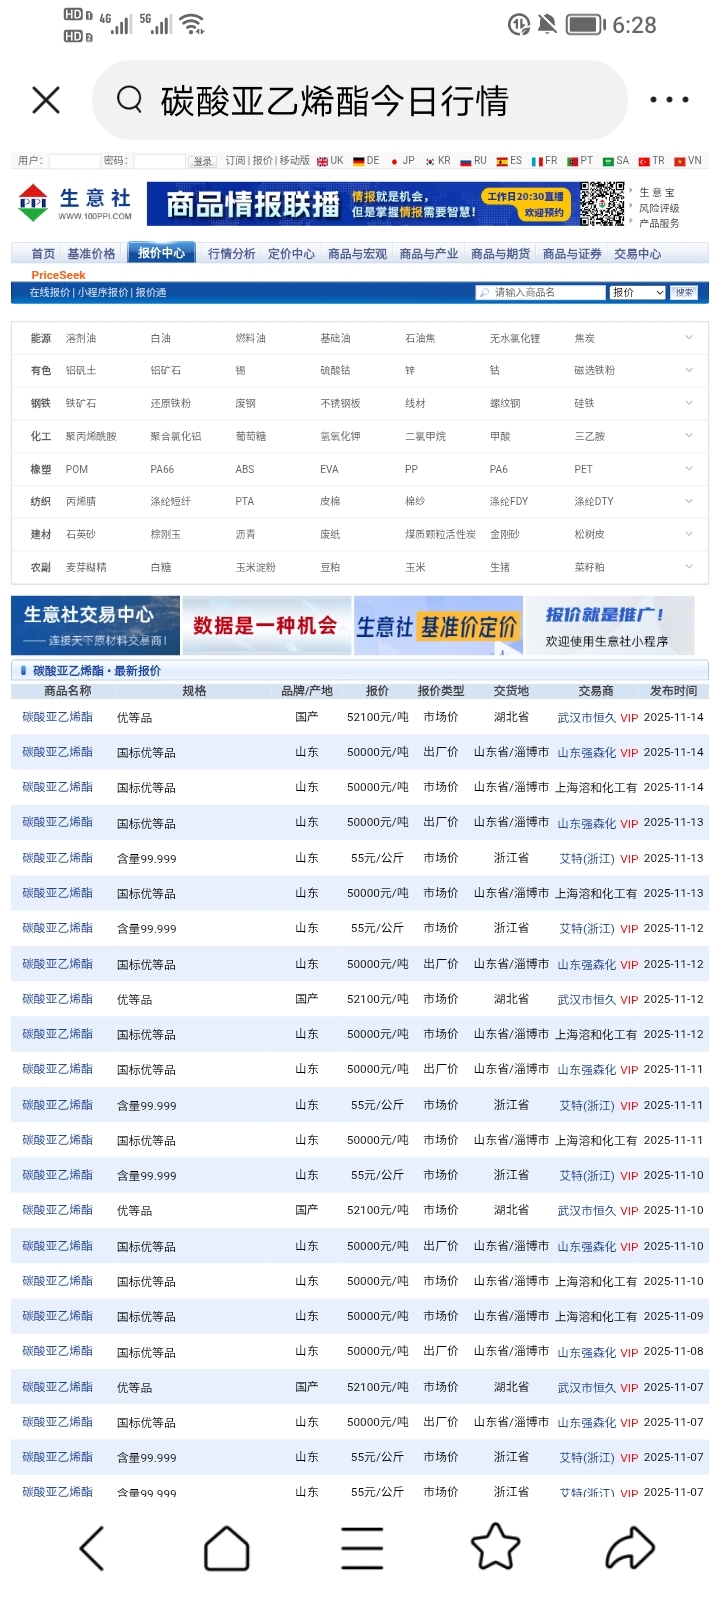Click the JP flag language link
720x1600 pixels.
click(402, 161)
